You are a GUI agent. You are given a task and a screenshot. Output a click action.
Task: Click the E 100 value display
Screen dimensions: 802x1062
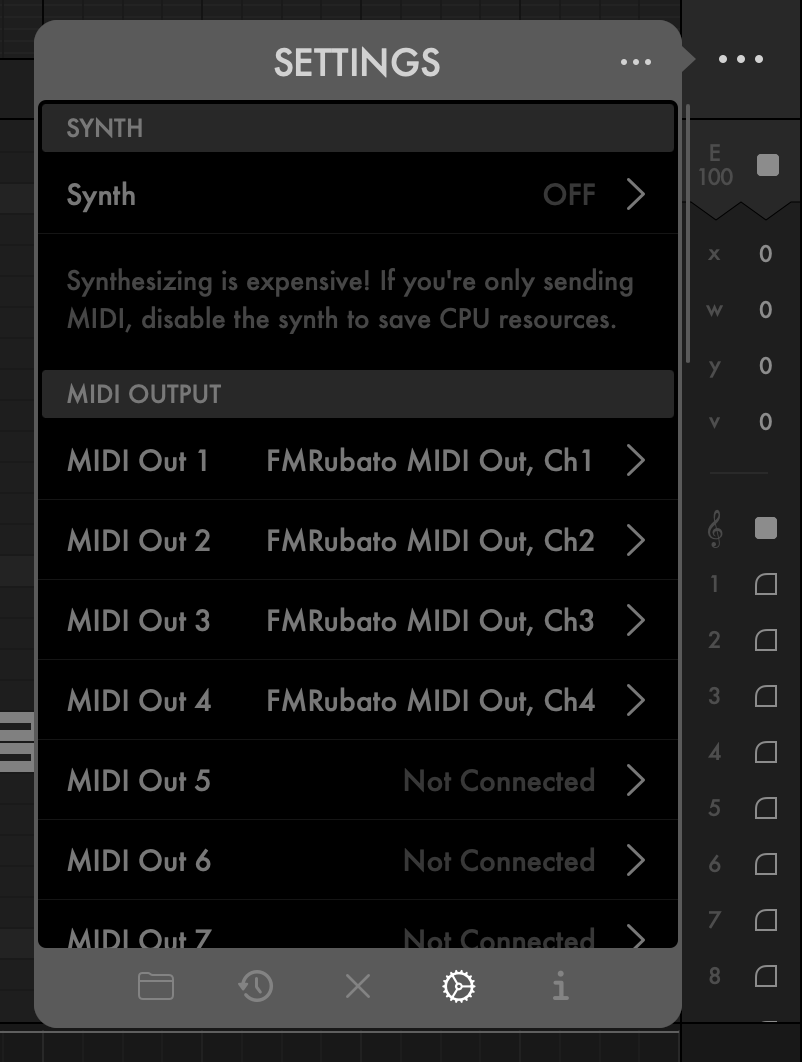coord(715,166)
